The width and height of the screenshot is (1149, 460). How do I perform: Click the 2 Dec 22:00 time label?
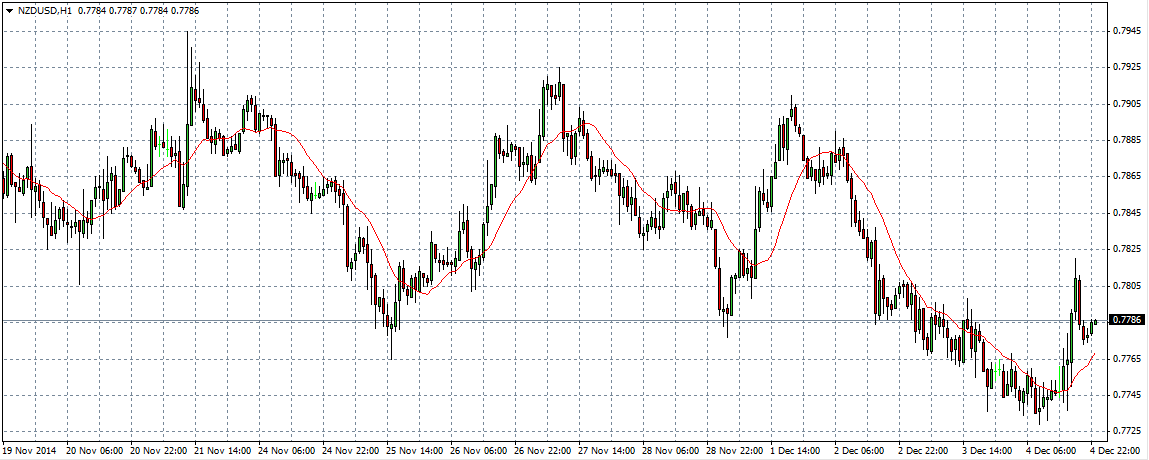[923, 451]
